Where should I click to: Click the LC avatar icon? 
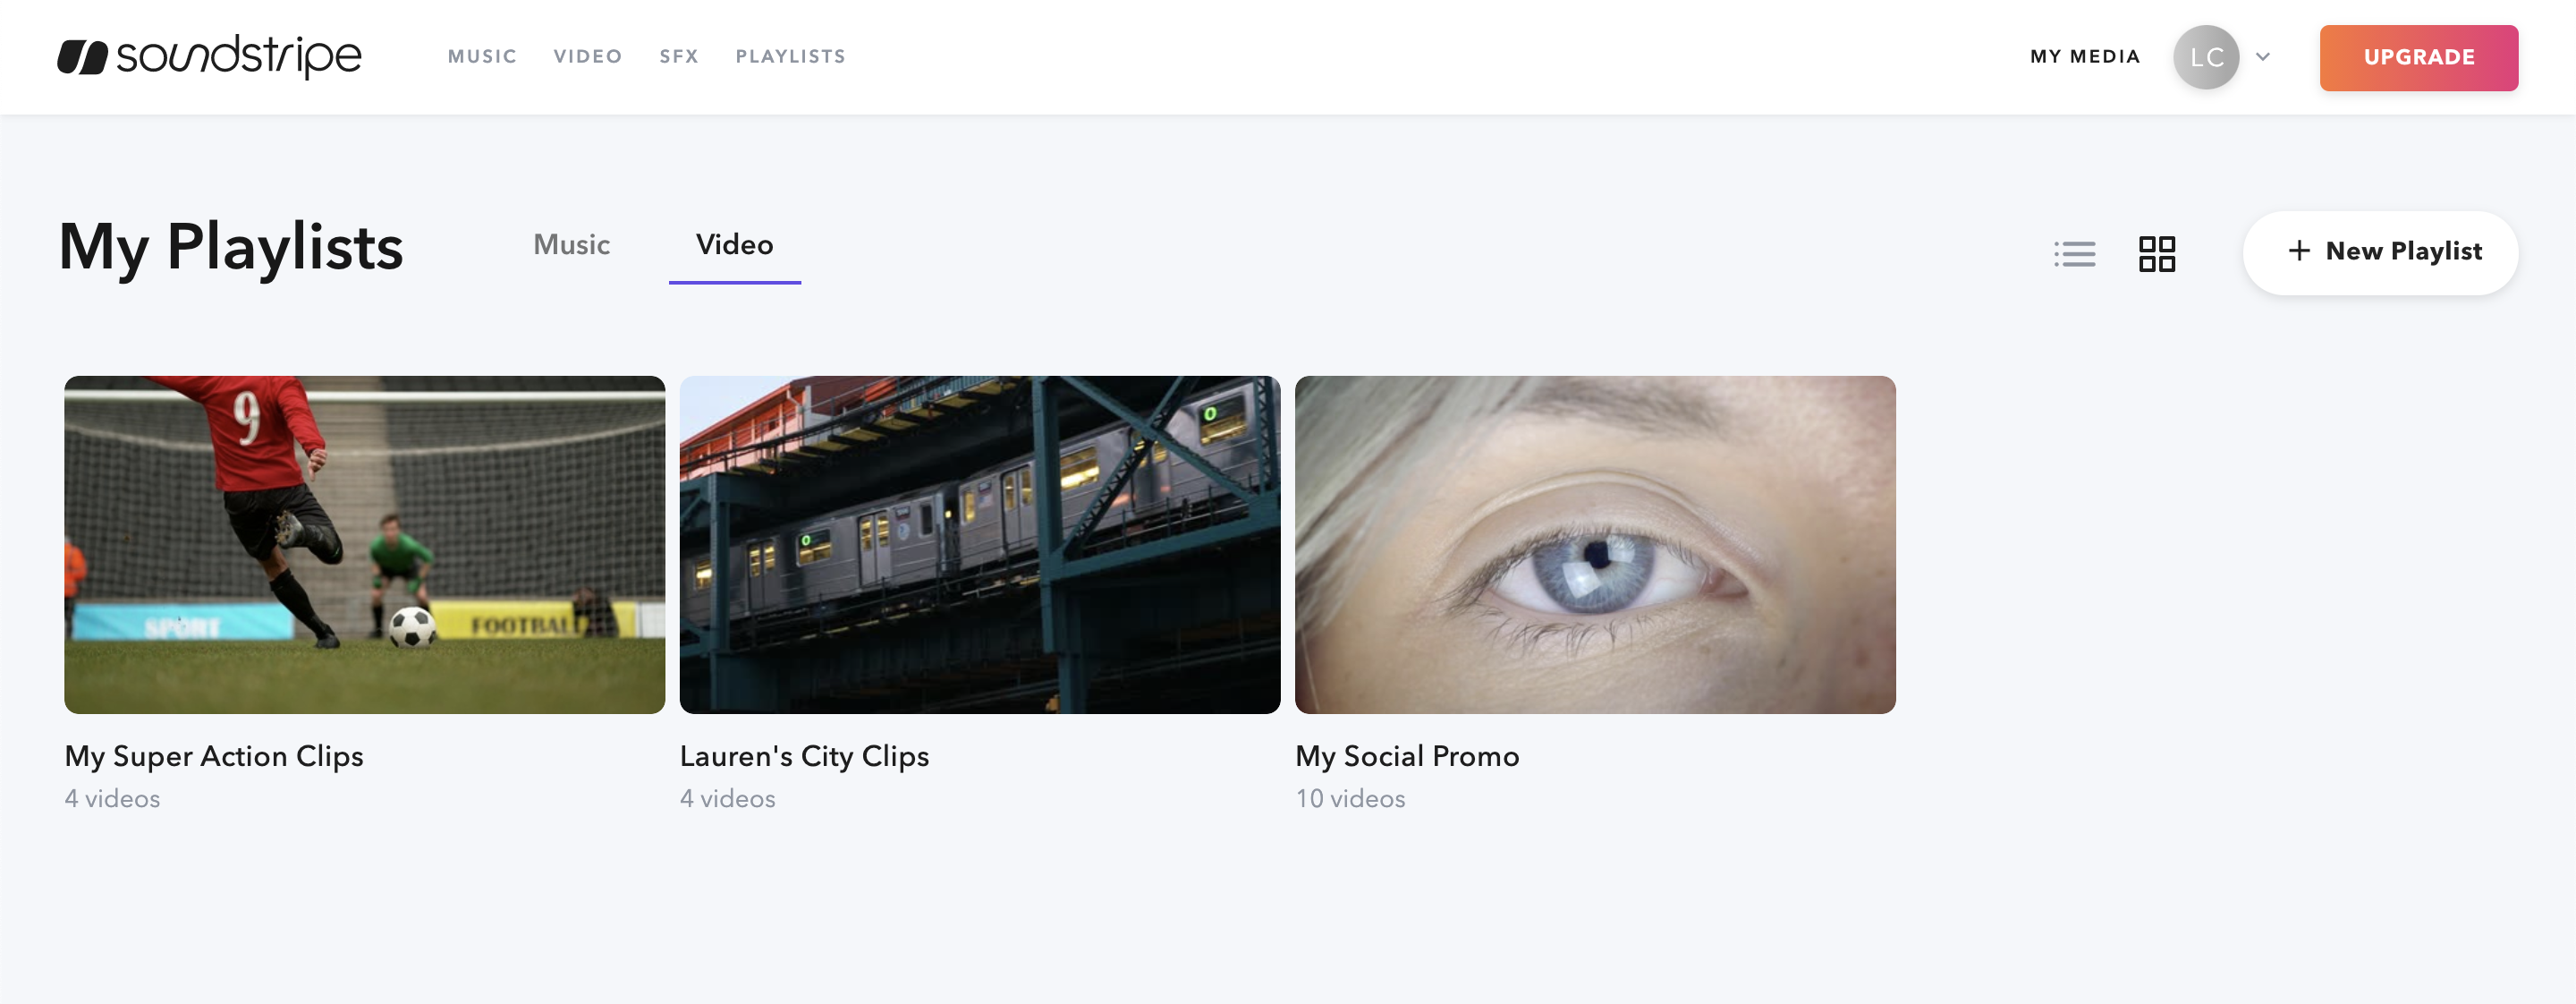[2206, 56]
